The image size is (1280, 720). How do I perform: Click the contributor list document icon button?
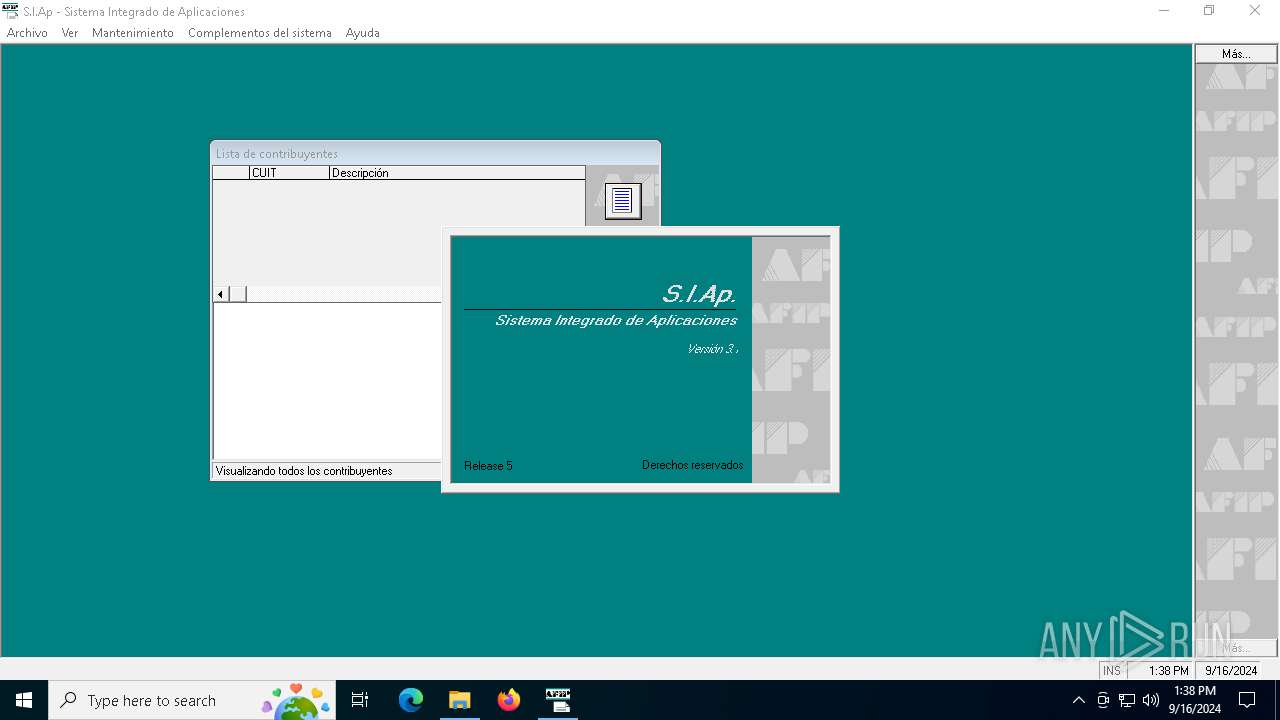(623, 201)
